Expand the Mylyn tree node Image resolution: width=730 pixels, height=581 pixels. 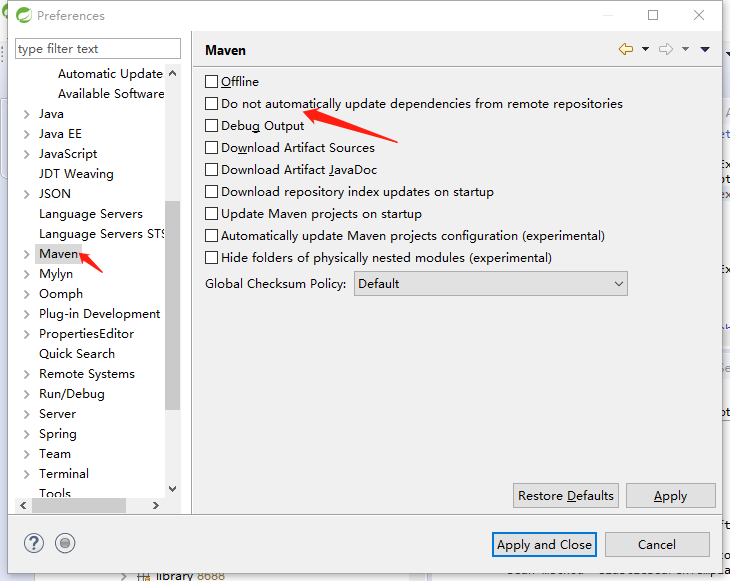click(27, 274)
